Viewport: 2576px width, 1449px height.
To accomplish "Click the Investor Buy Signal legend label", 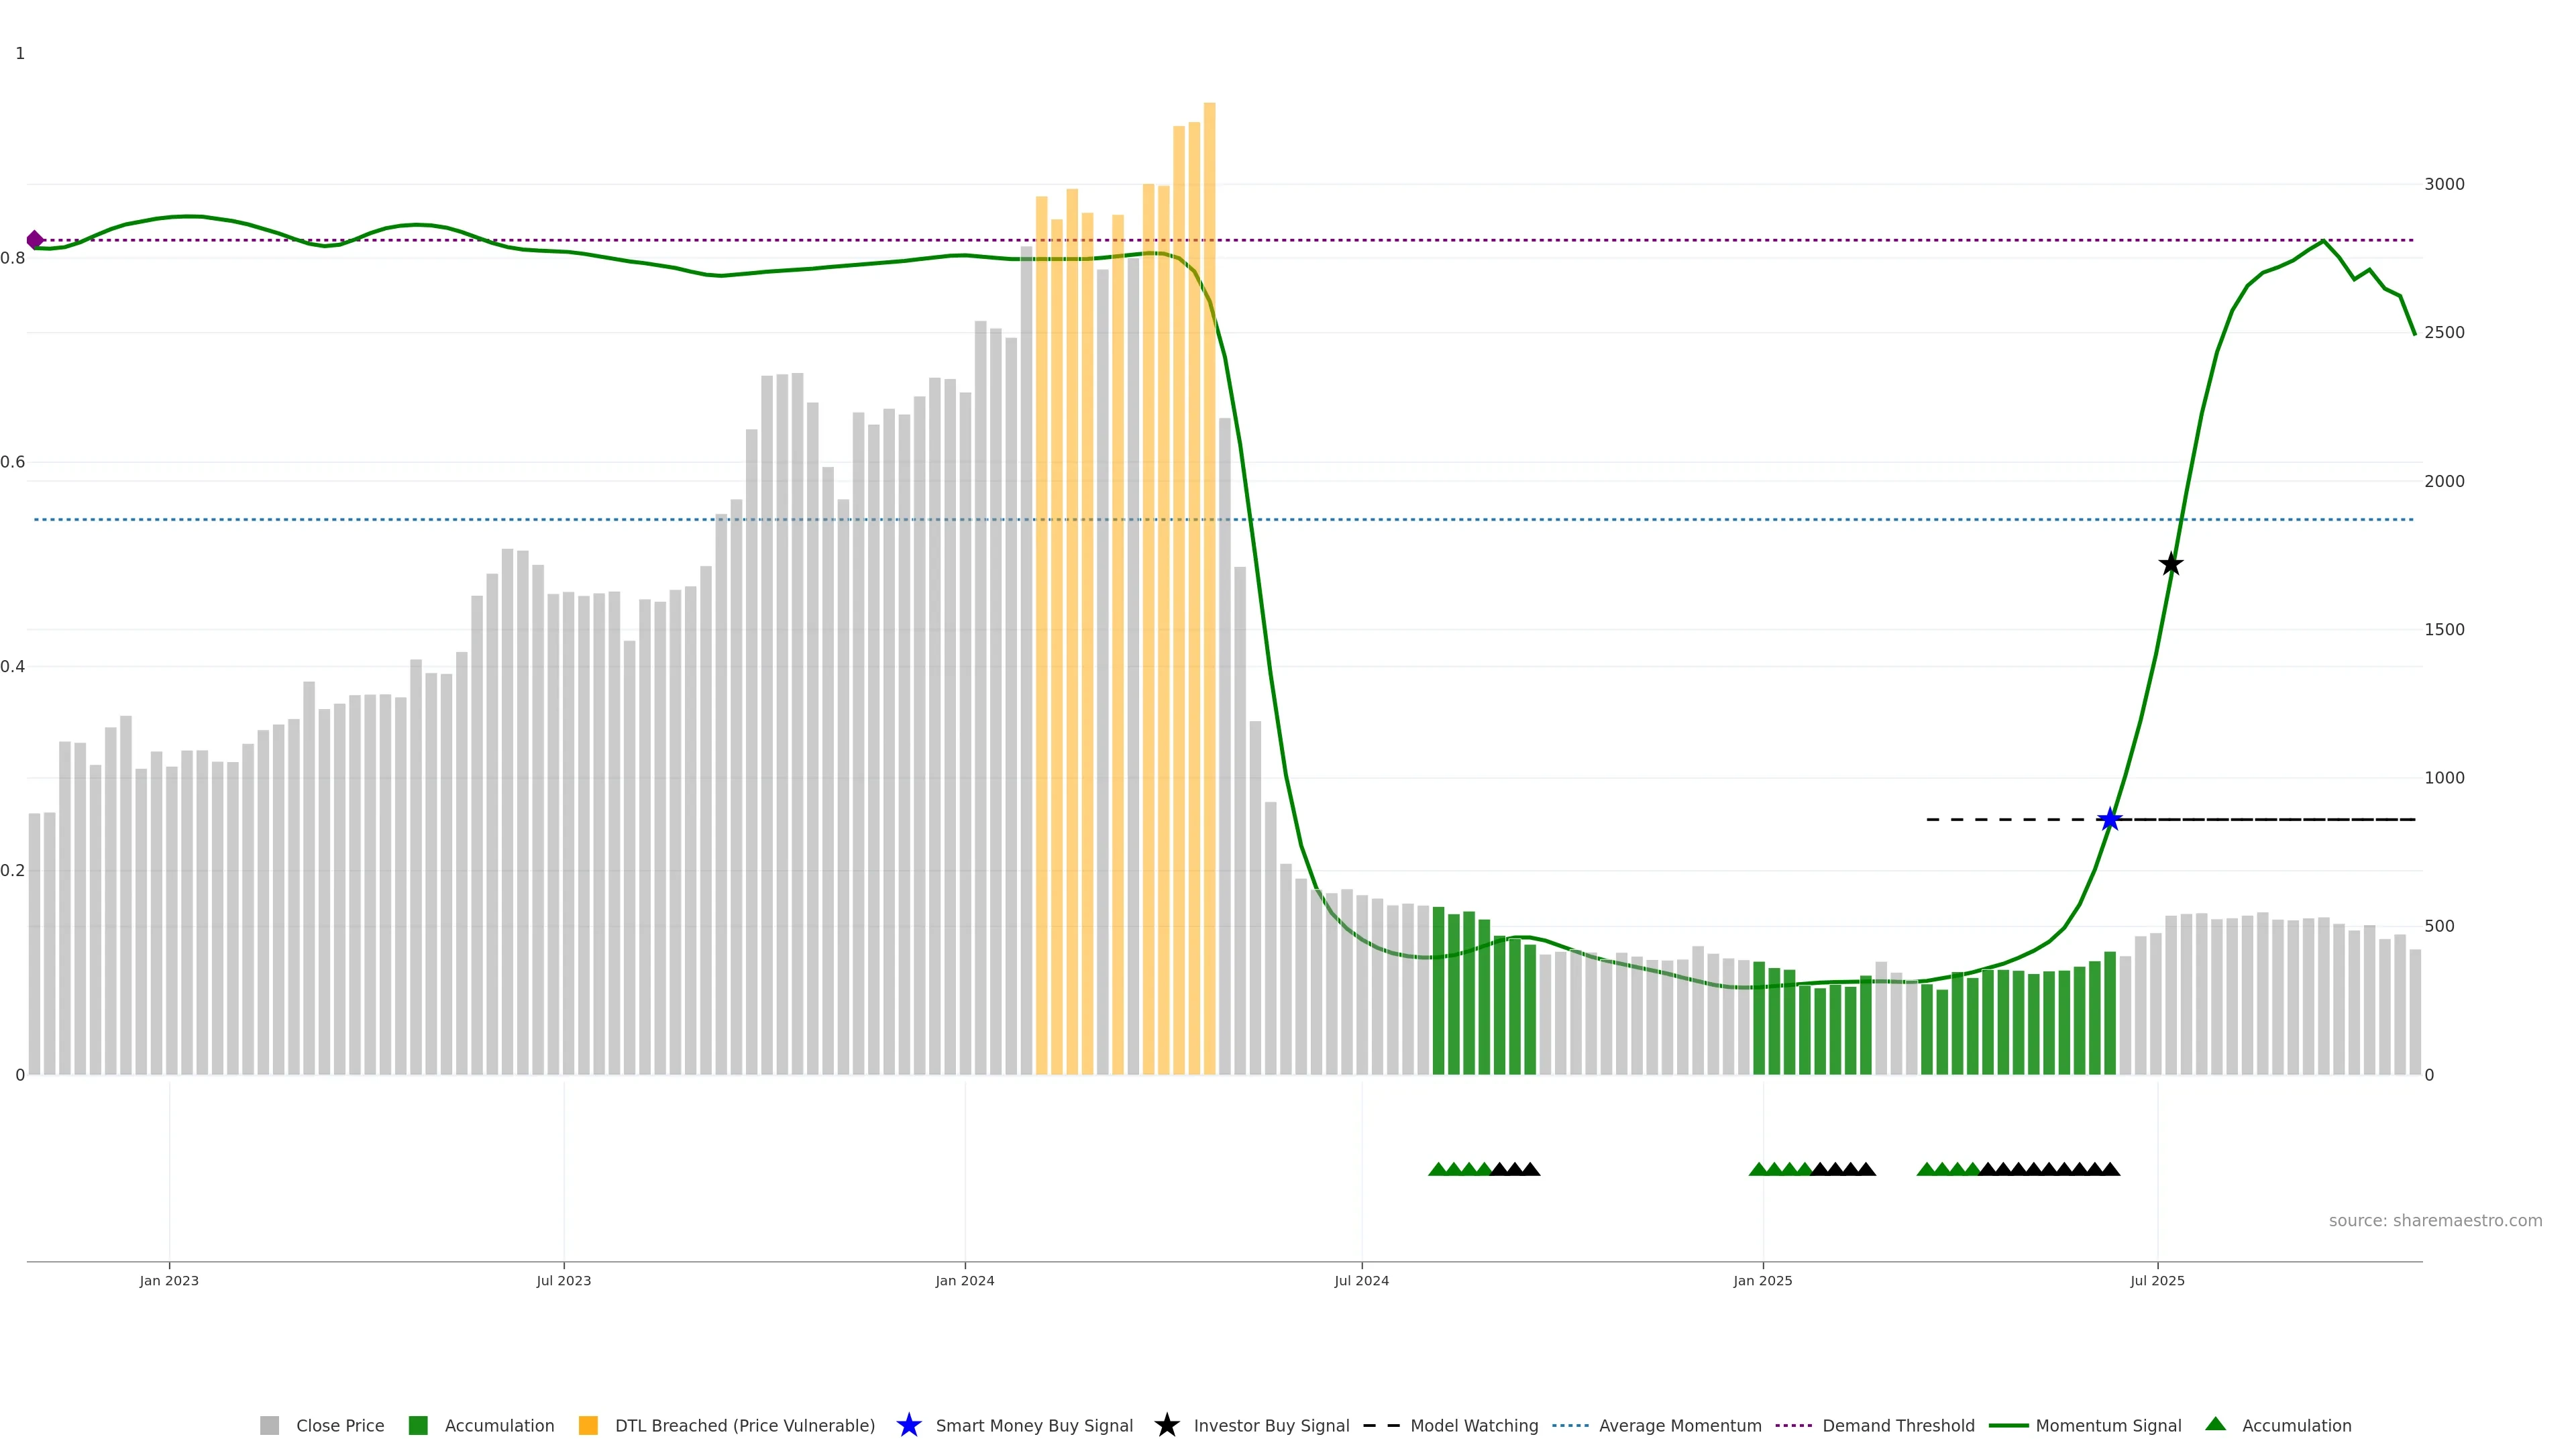I will (x=1271, y=1425).
